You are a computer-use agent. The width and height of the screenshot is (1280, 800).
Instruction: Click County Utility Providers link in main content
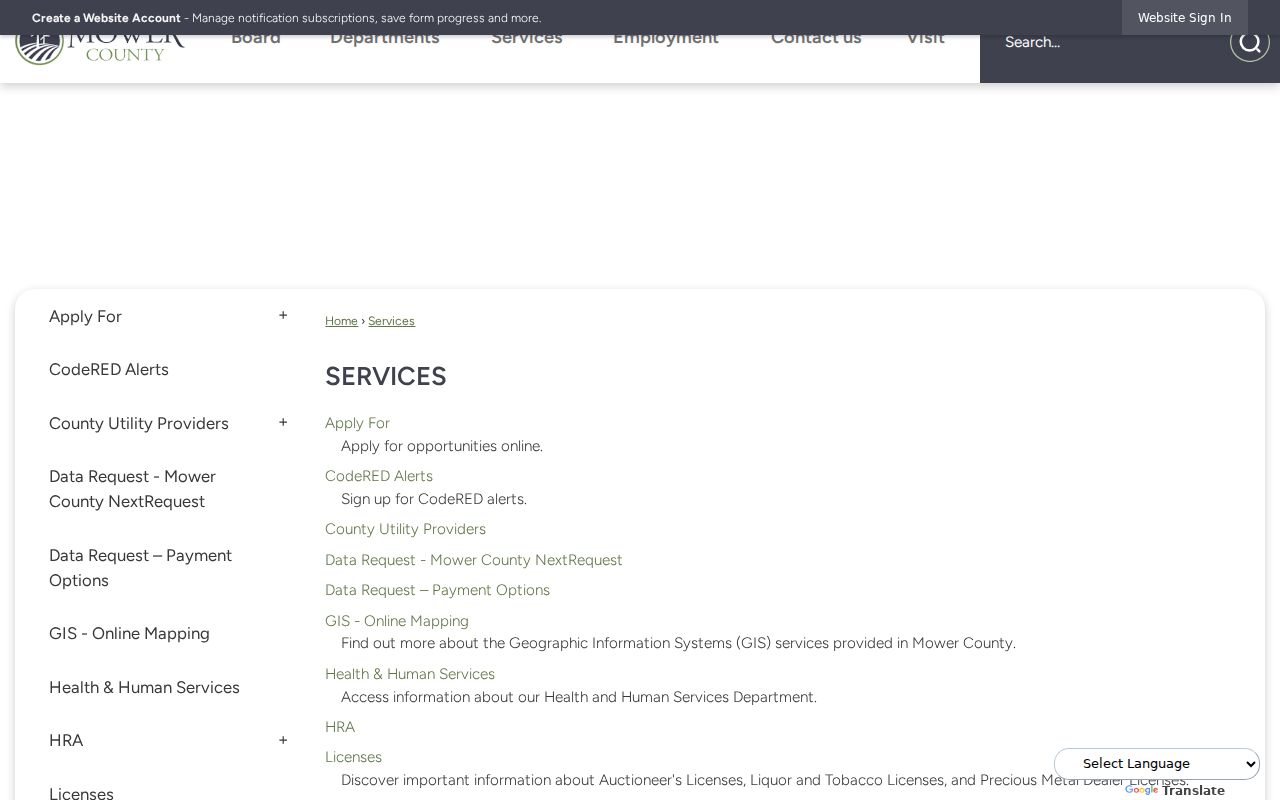point(405,529)
